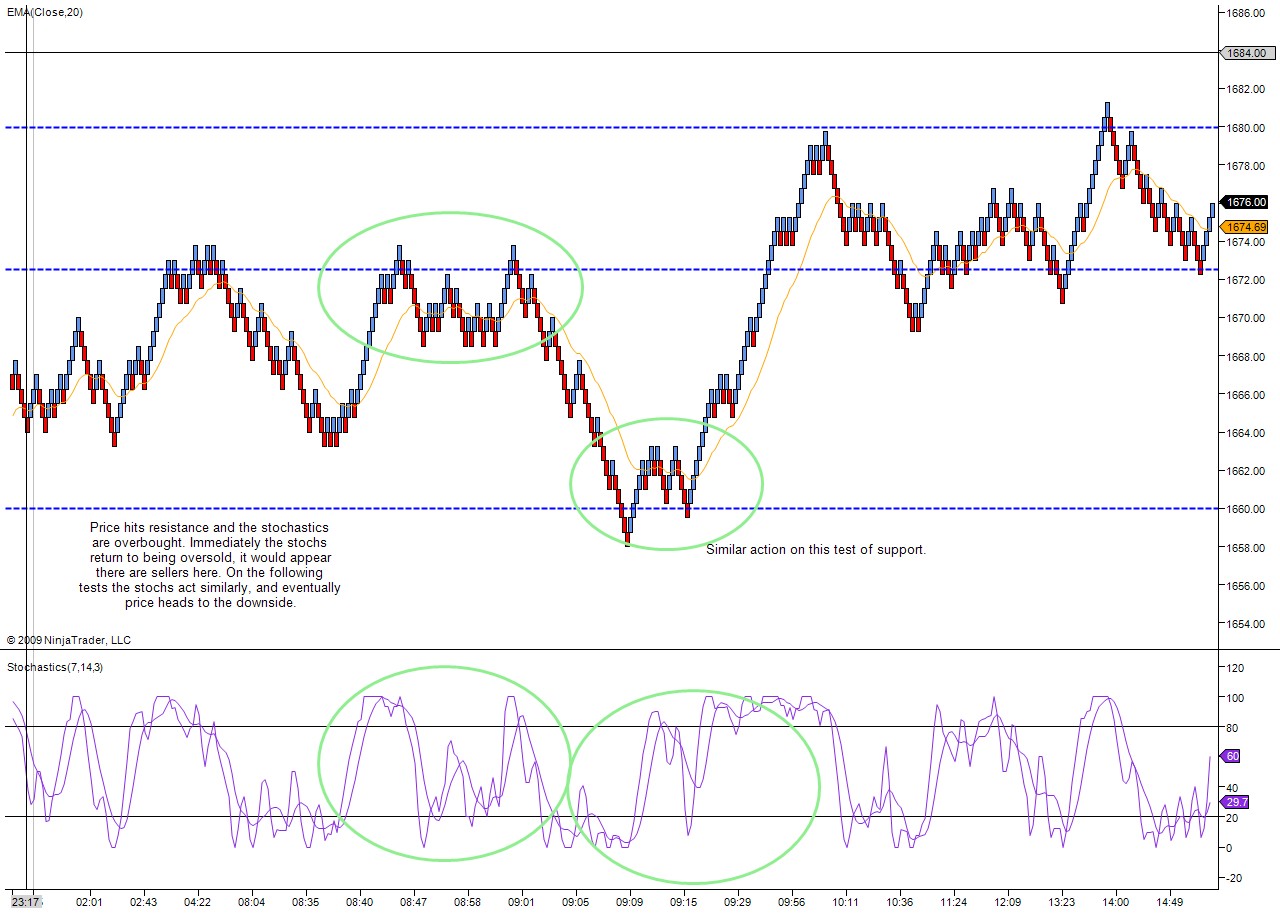Click the 09:09 time axis label
The image size is (1280, 915).
[630, 902]
